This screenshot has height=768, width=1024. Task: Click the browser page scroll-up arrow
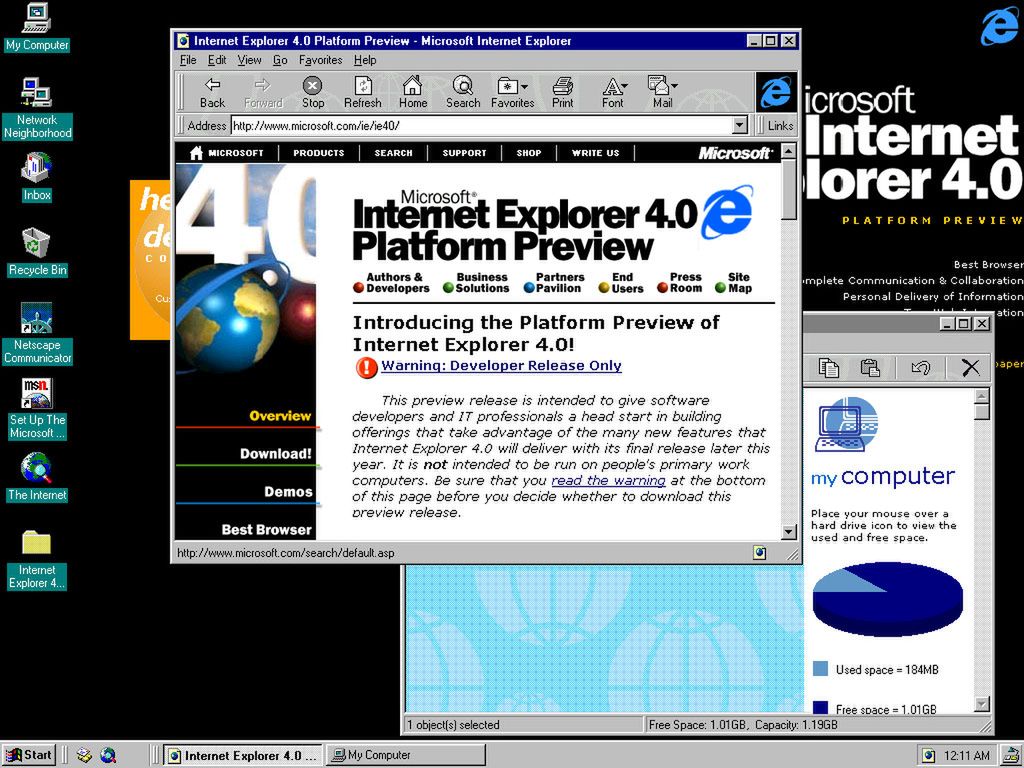pos(789,152)
